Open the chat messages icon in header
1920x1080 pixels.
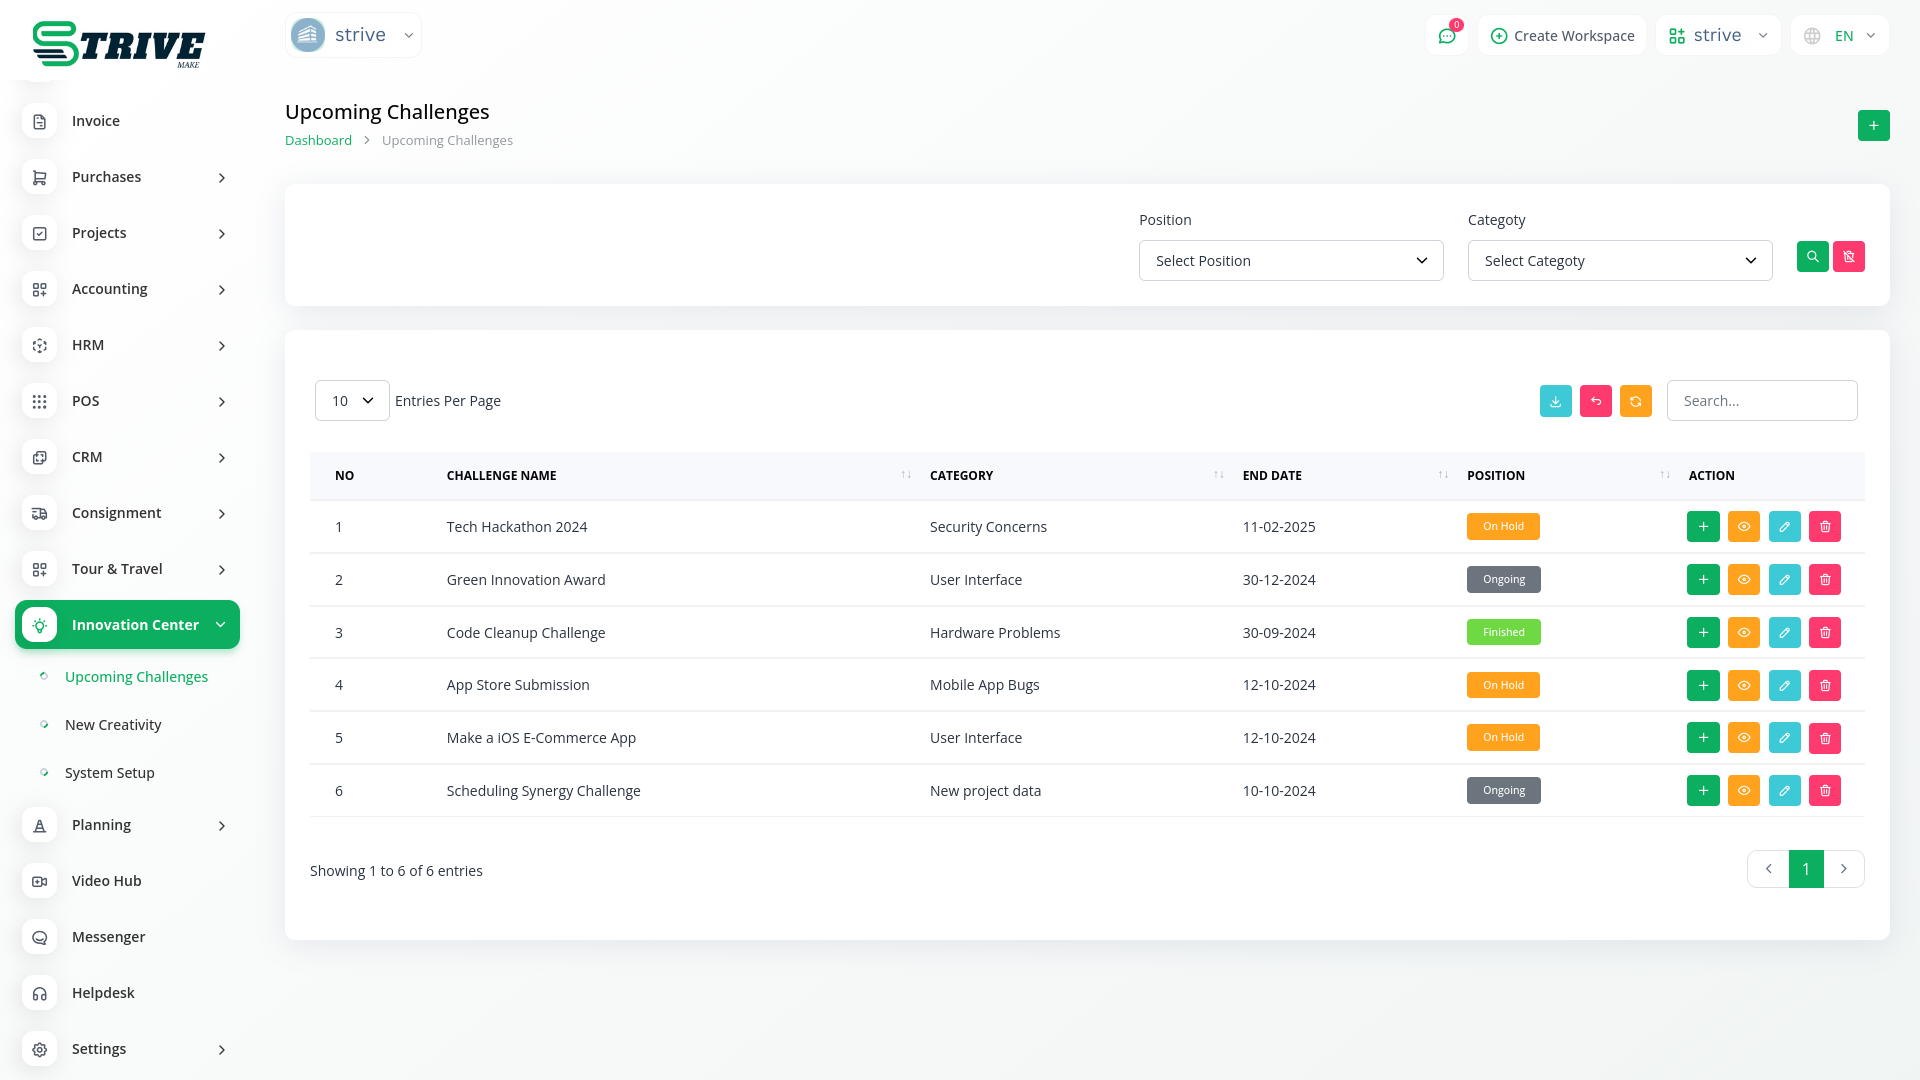click(x=1446, y=36)
